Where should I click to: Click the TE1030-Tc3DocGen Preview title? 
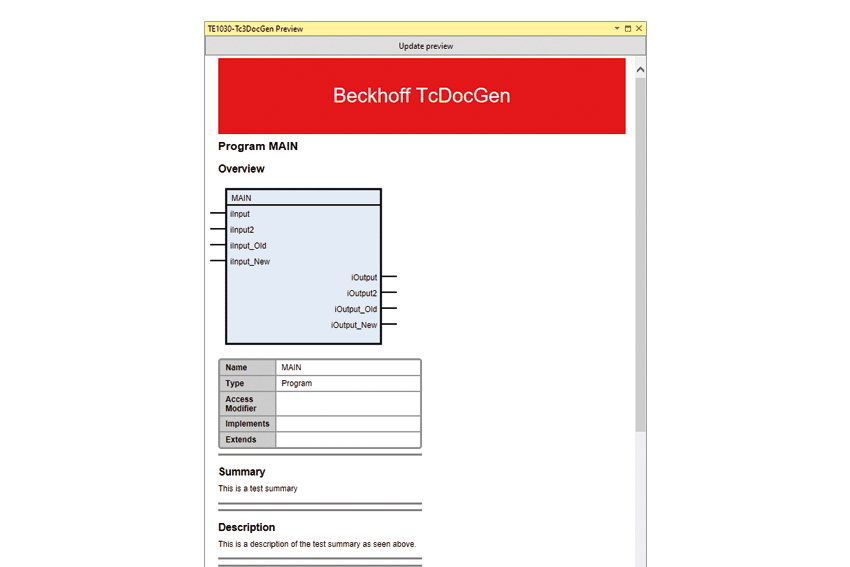click(x=255, y=29)
